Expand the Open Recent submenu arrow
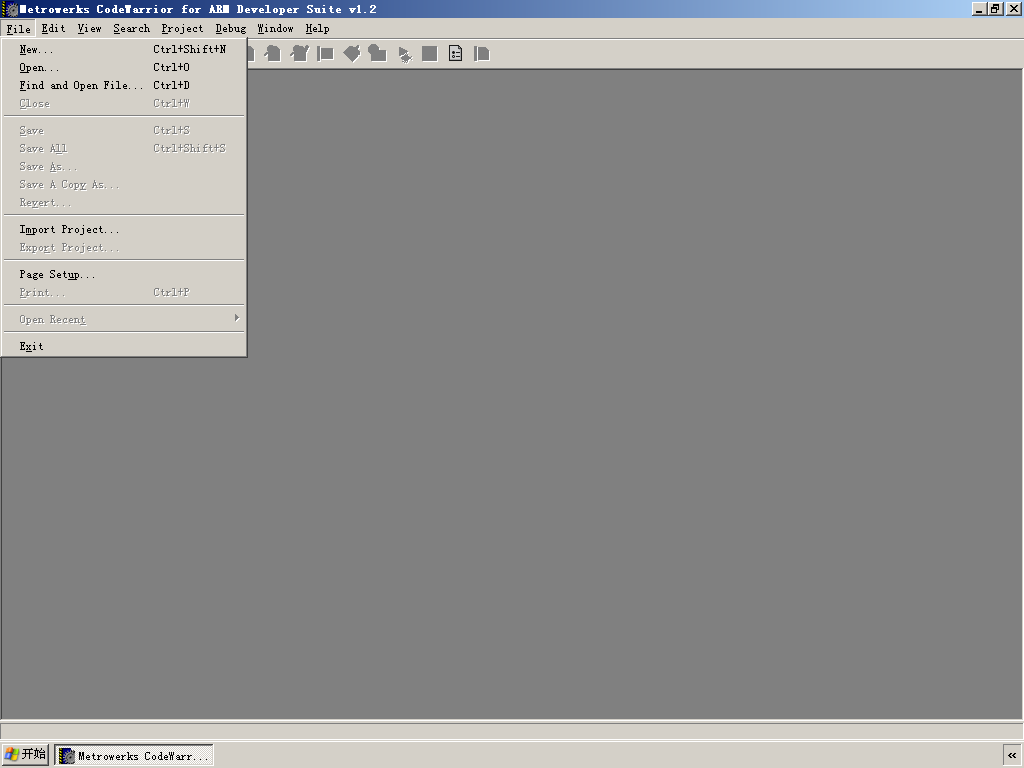 click(x=236, y=318)
